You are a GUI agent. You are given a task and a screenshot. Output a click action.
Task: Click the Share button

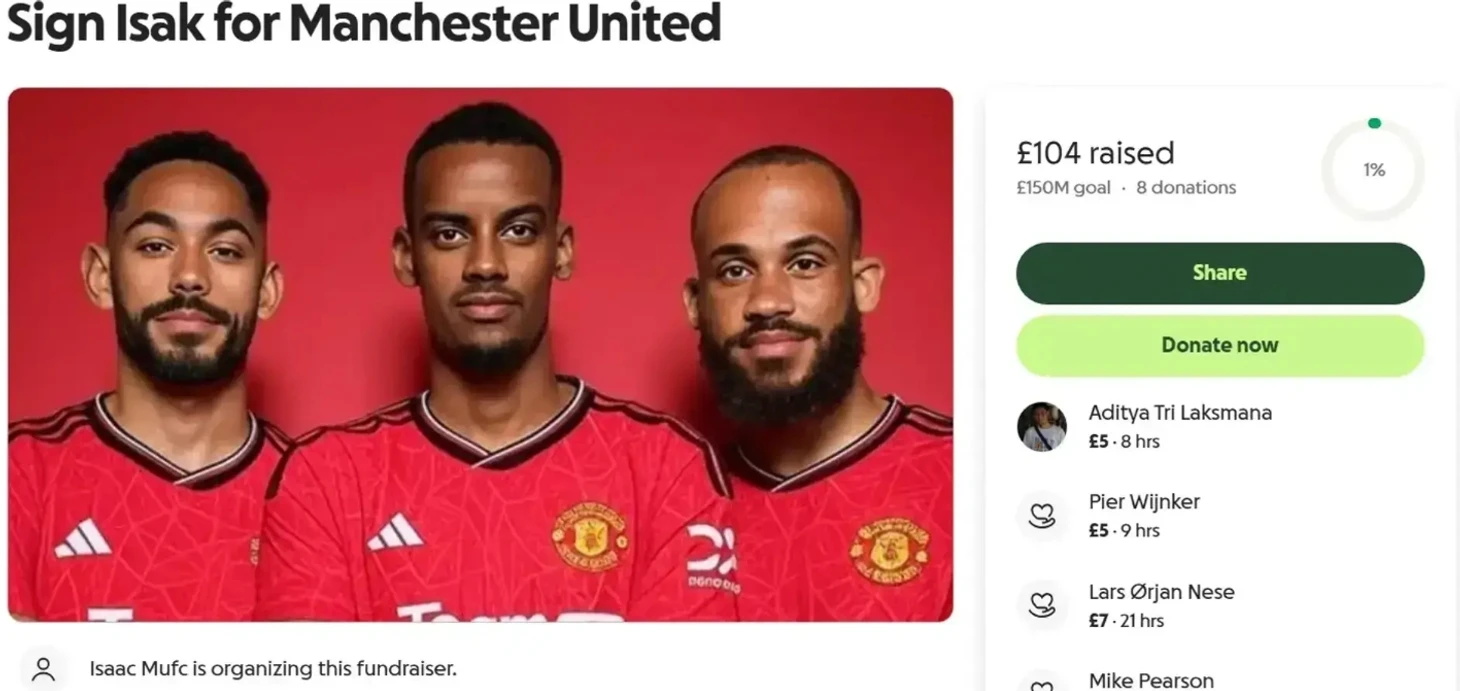pyautogui.click(x=1220, y=273)
